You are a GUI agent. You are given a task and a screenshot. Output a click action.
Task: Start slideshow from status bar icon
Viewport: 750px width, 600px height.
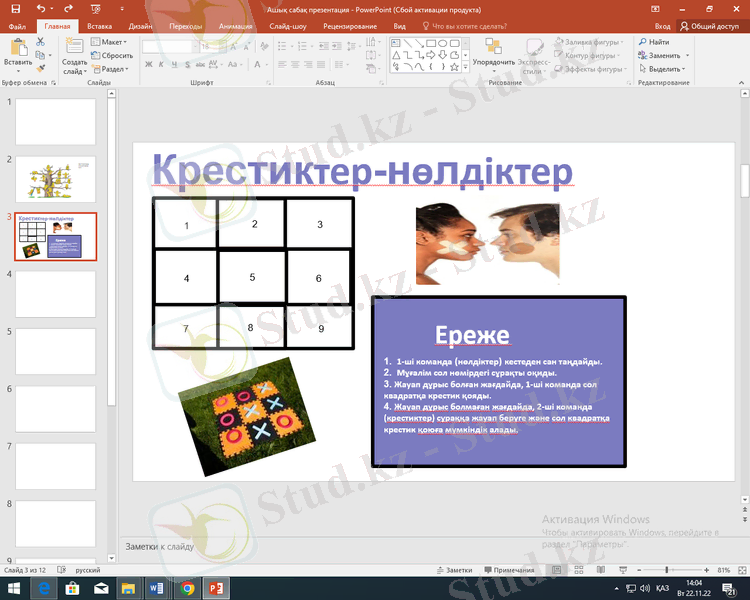pos(623,569)
